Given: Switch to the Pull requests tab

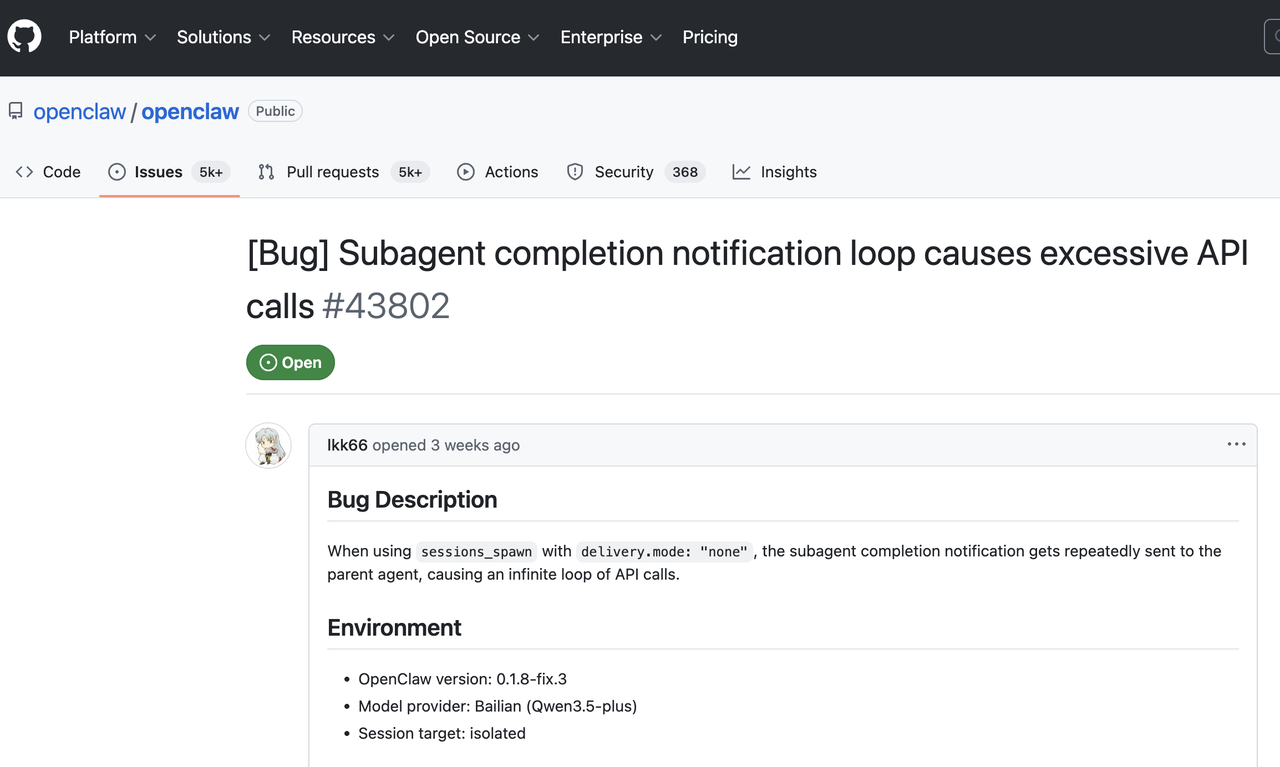Looking at the screenshot, I should (343, 172).
